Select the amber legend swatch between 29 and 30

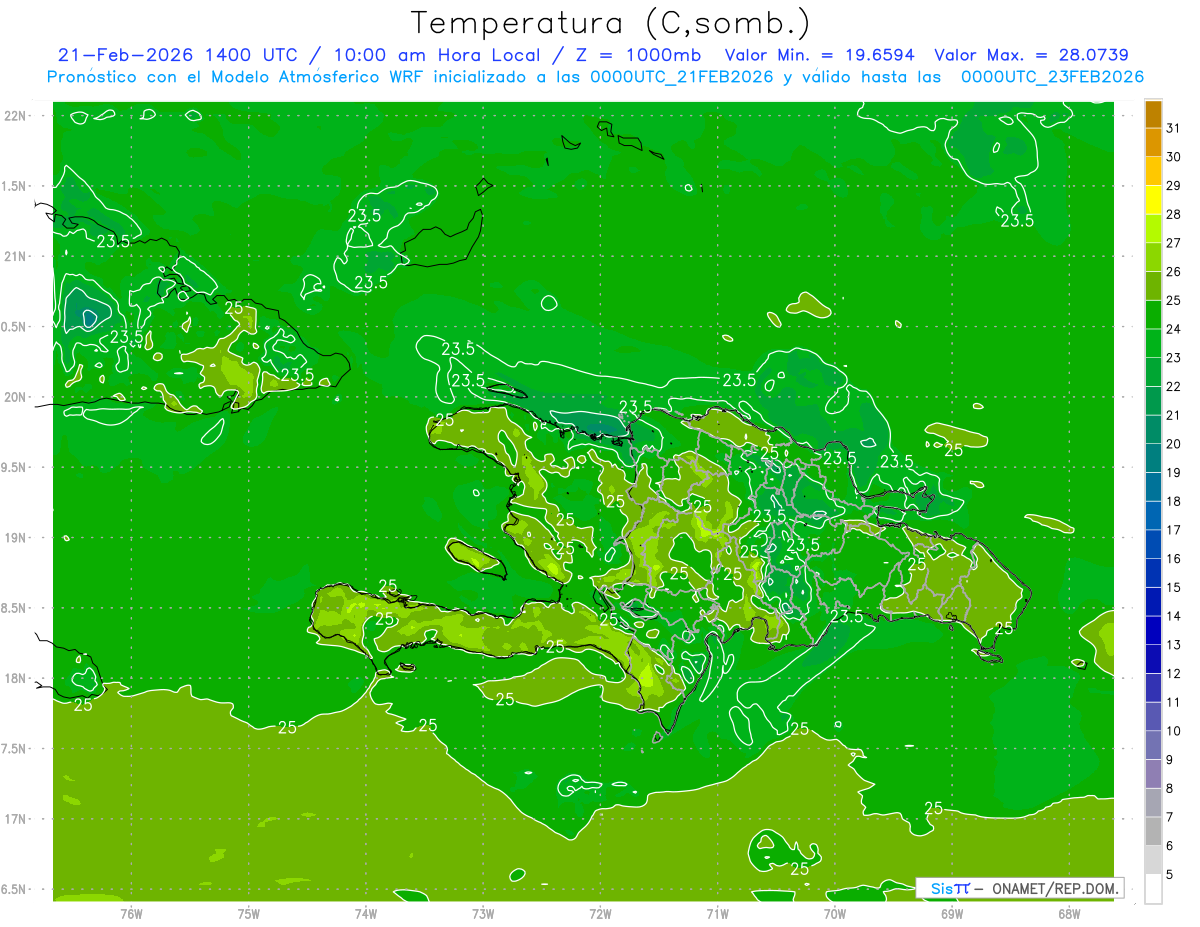(x=1153, y=171)
